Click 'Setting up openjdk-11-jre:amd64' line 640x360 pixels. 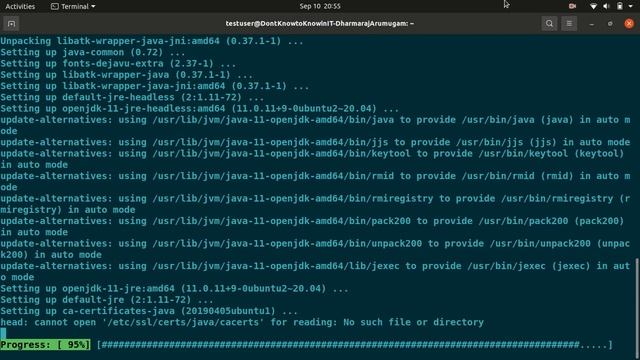(x=174, y=289)
